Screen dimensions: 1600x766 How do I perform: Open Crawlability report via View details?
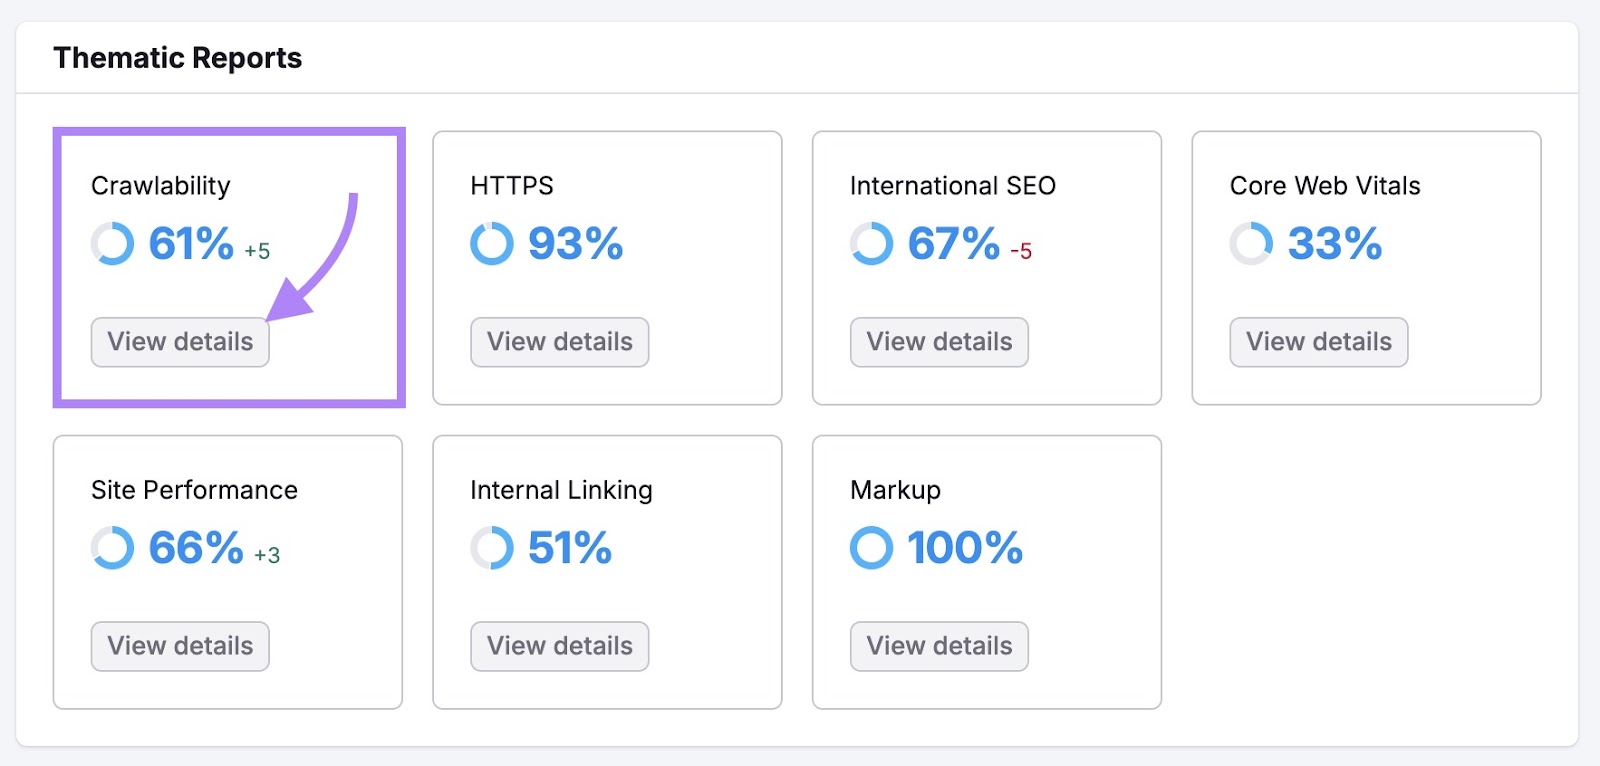coord(179,341)
